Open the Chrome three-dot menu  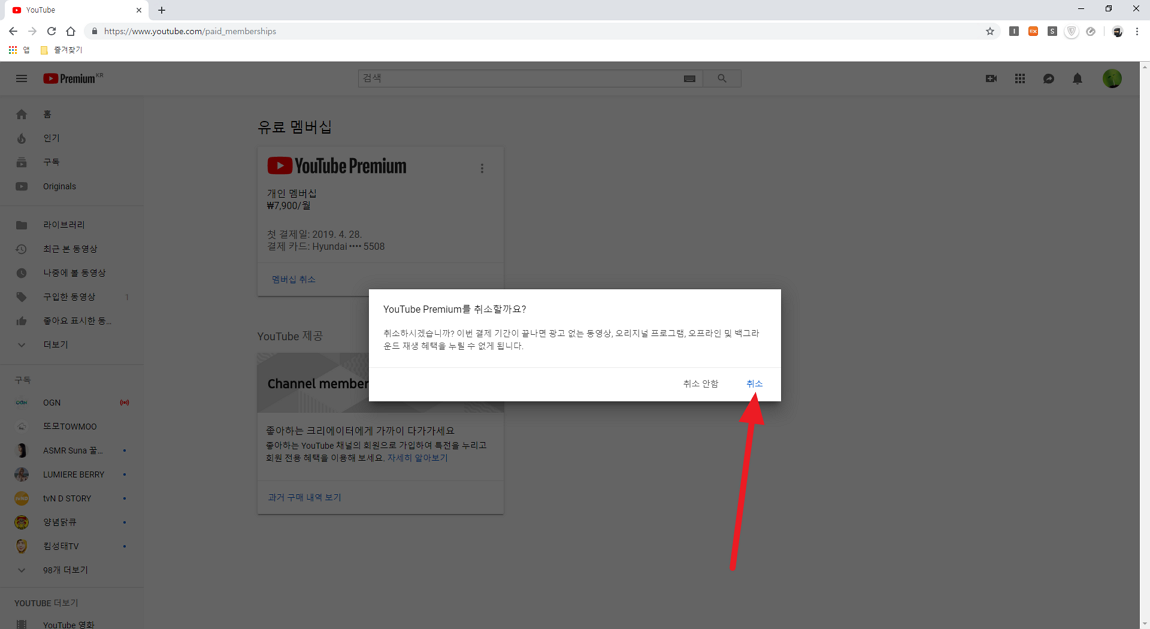(1137, 31)
